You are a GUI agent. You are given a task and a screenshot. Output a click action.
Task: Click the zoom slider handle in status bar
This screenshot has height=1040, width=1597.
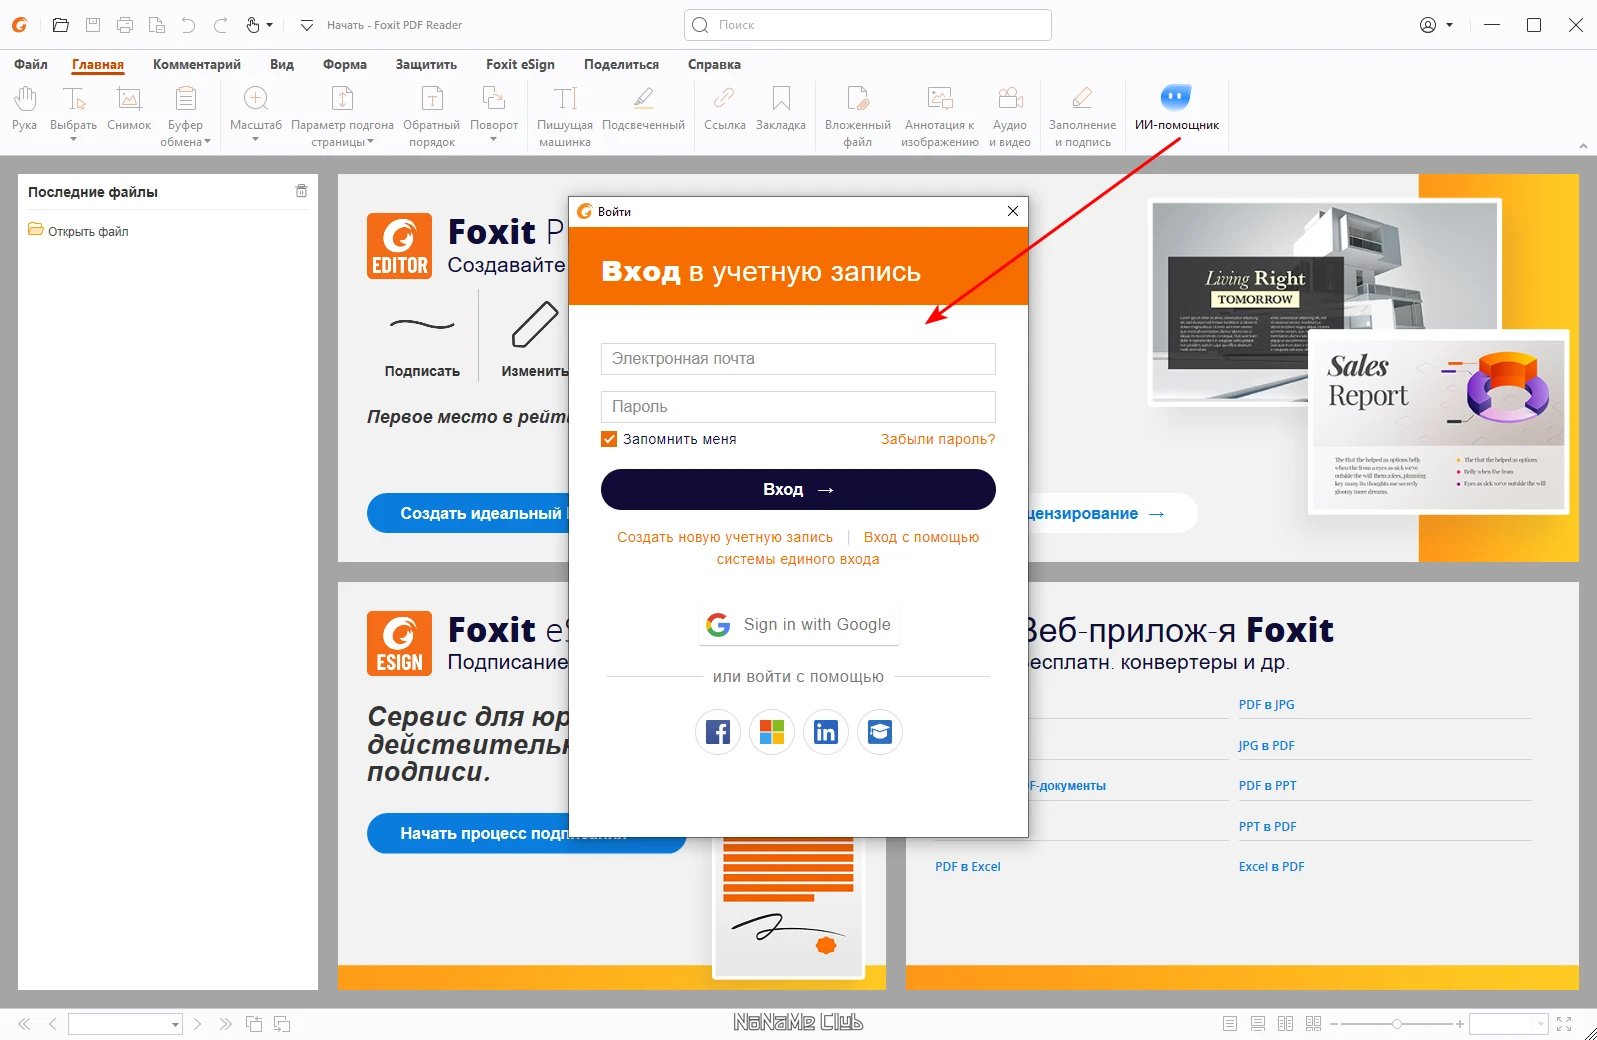pos(1397,1024)
